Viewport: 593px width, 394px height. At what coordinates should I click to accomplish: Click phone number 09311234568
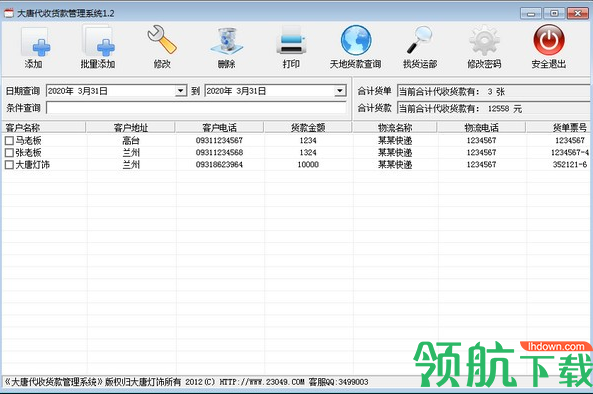click(x=219, y=153)
